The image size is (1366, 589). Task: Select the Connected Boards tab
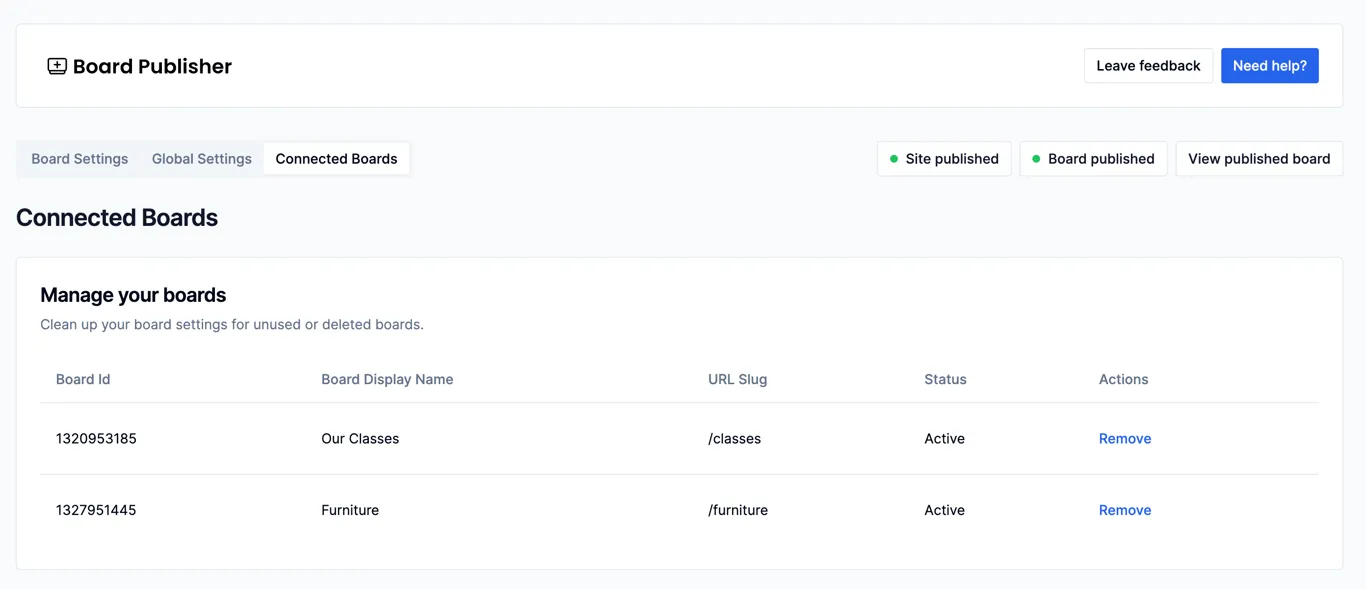click(336, 159)
